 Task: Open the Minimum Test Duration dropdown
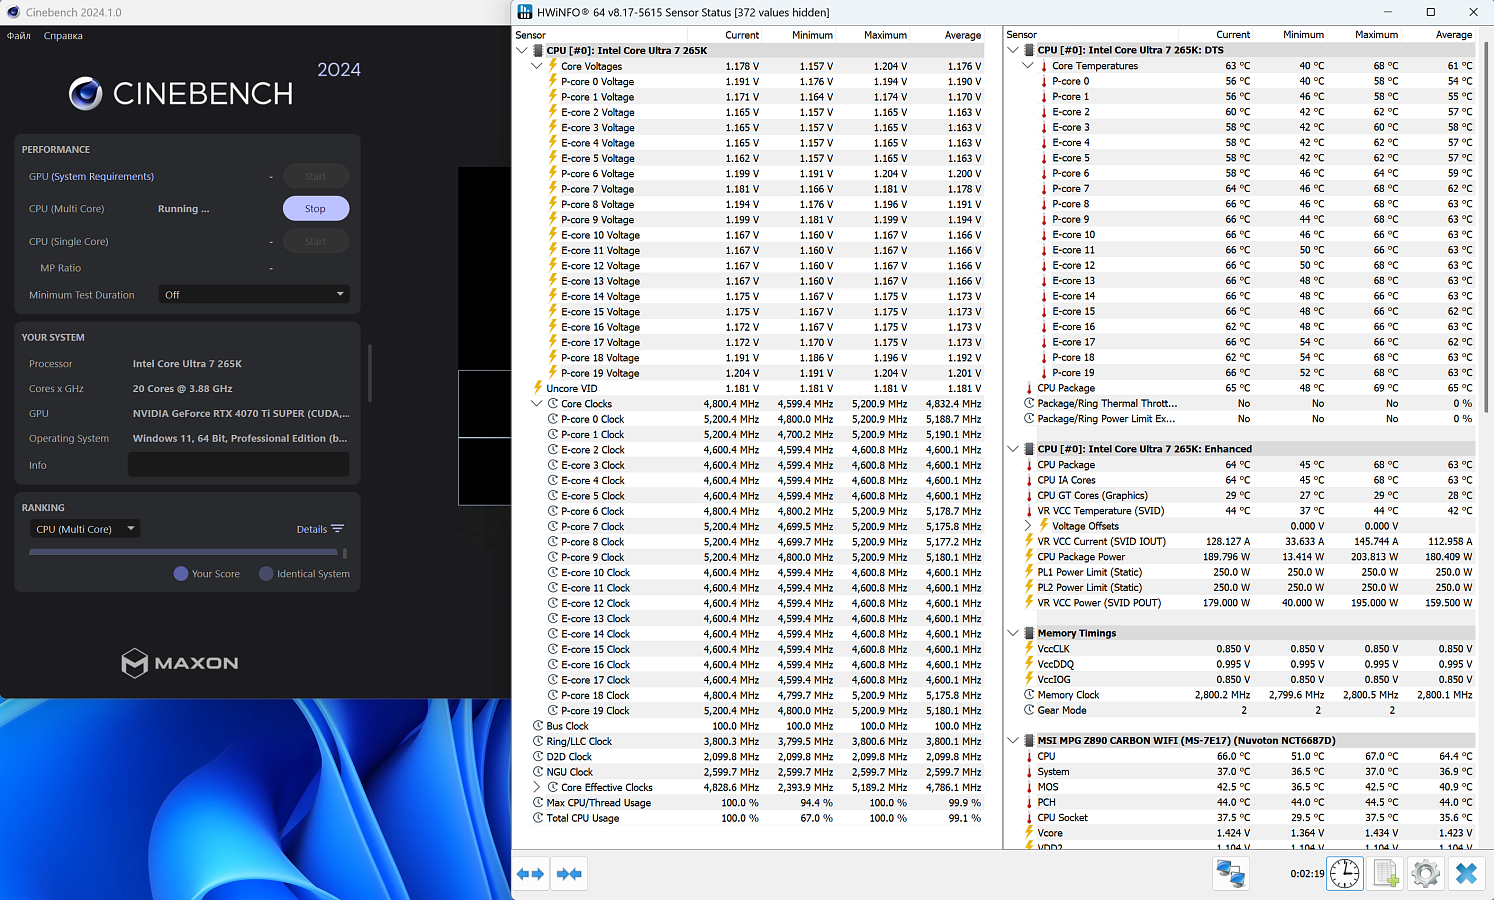click(254, 295)
